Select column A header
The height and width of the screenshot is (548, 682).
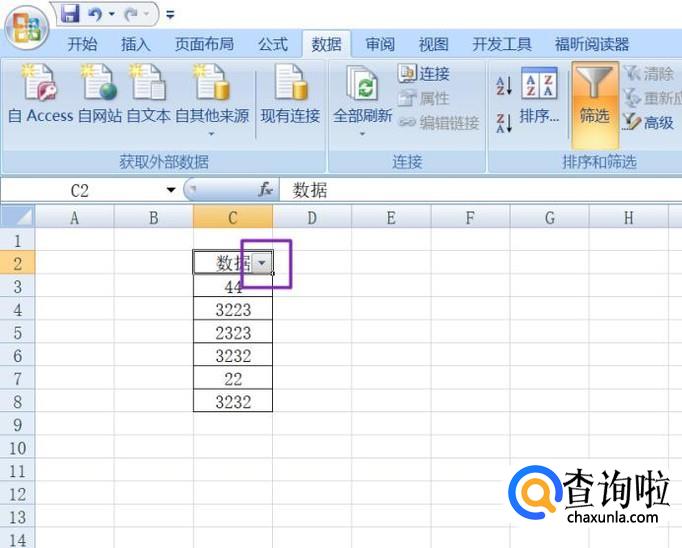[74, 217]
